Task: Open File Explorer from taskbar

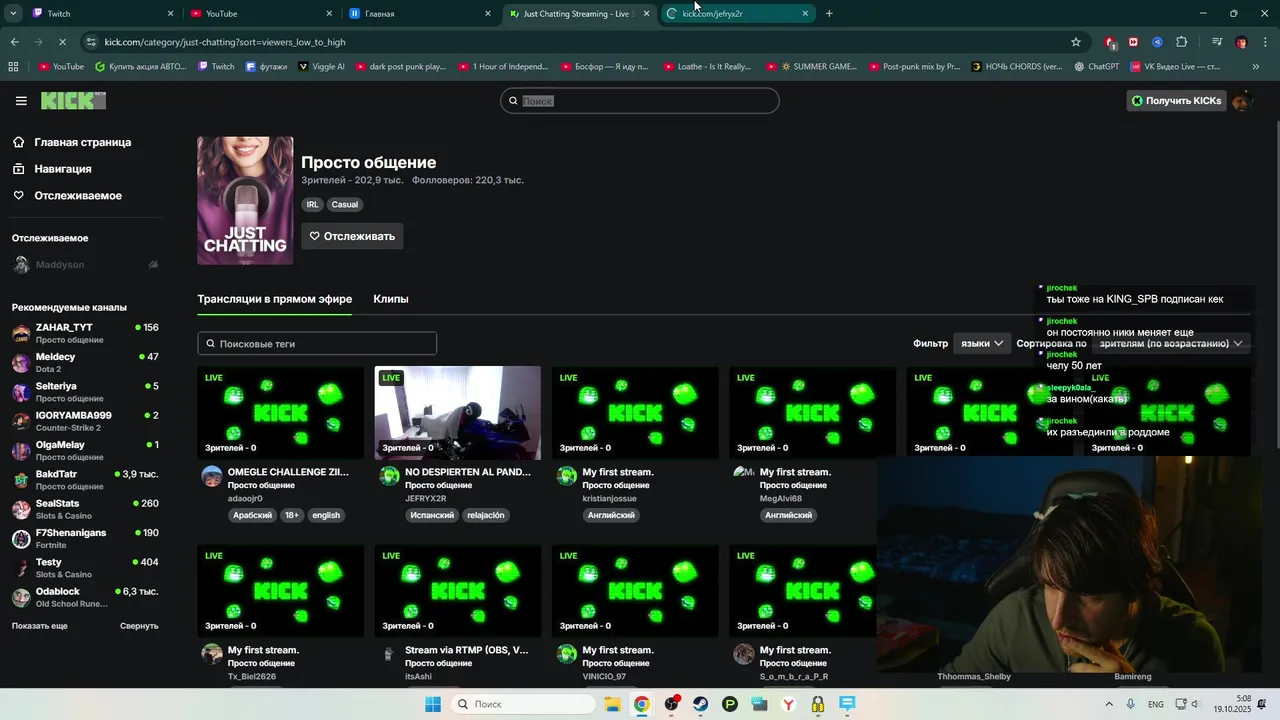Action: (612, 704)
